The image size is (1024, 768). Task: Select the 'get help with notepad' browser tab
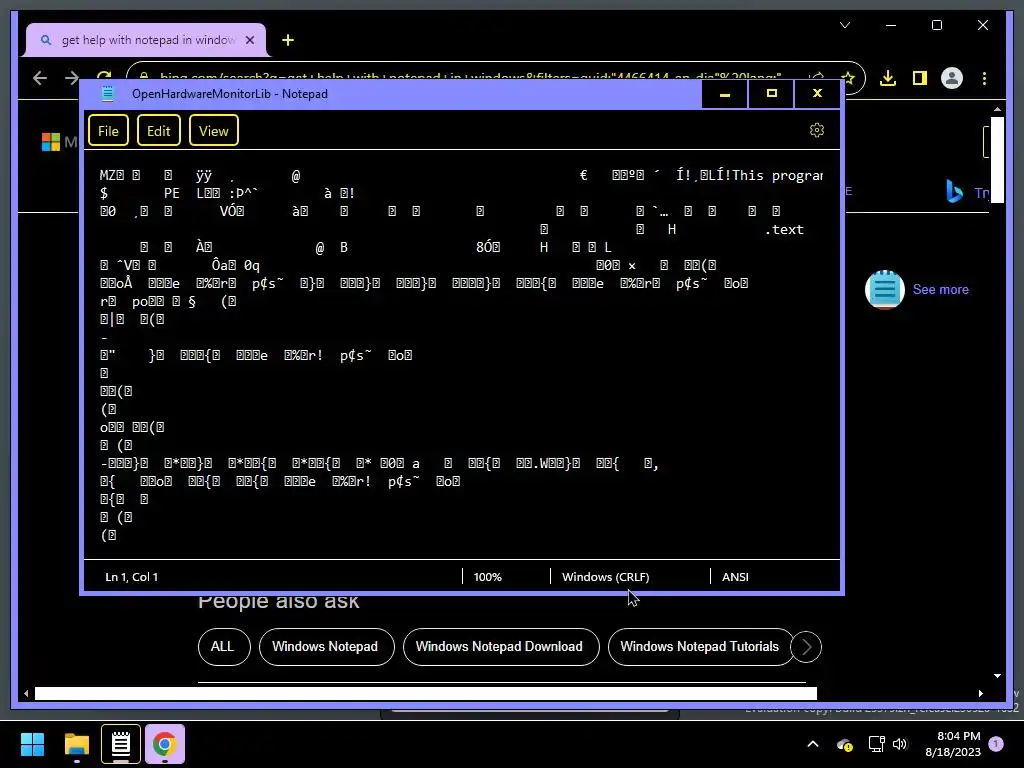pos(146,40)
